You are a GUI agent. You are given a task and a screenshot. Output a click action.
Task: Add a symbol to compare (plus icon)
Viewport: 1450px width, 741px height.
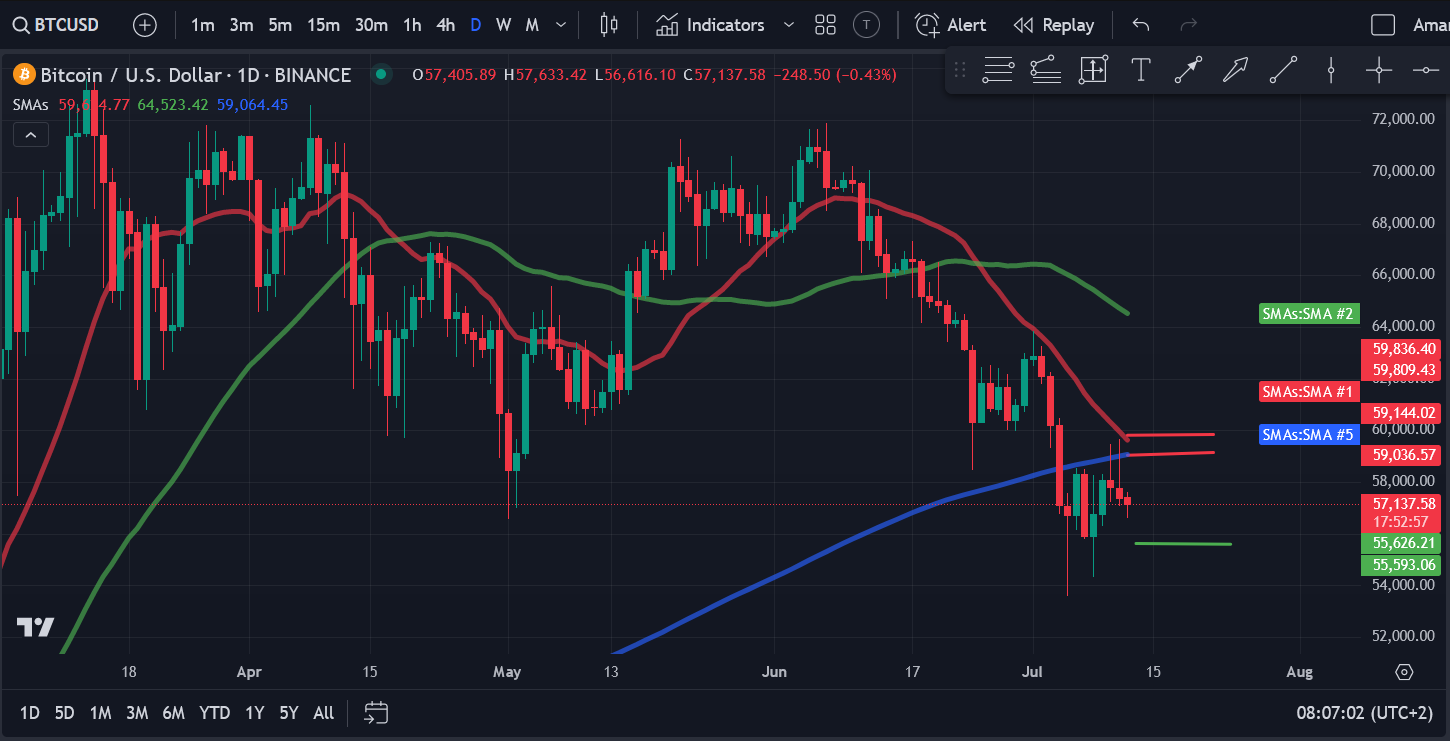click(145, 25)
